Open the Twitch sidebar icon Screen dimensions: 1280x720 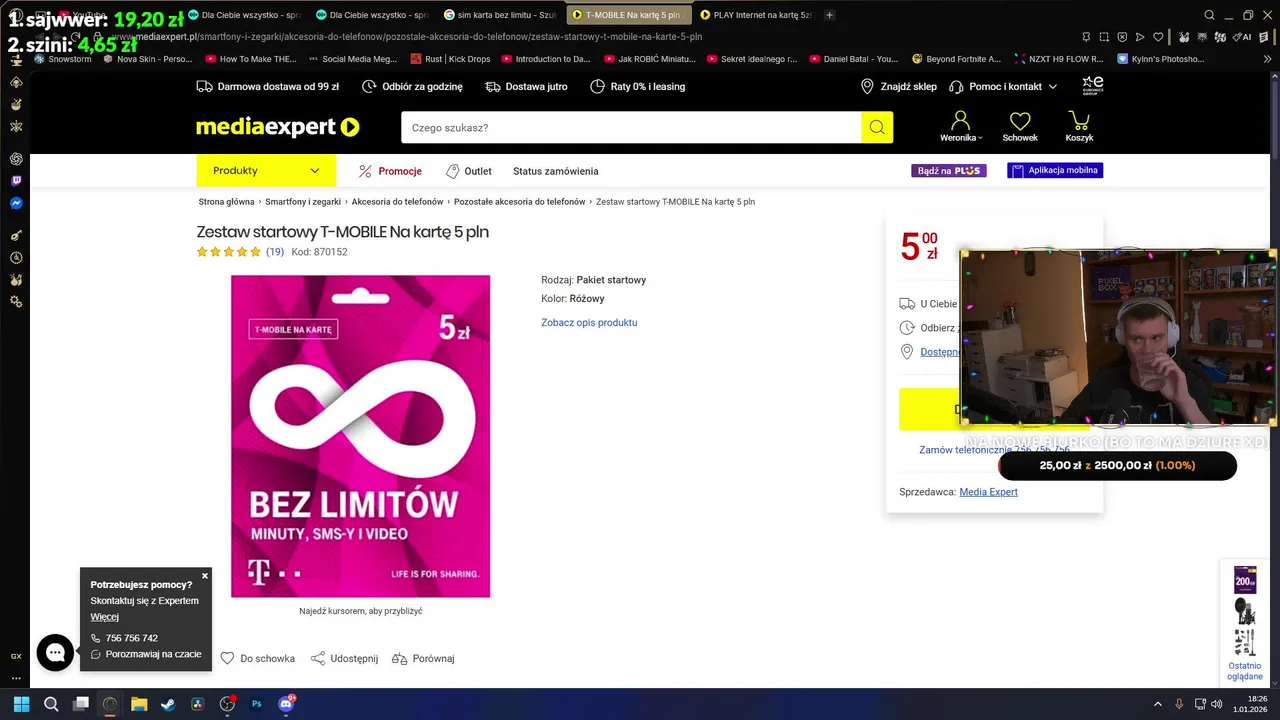pyautogui.click(x=16, y=181)
